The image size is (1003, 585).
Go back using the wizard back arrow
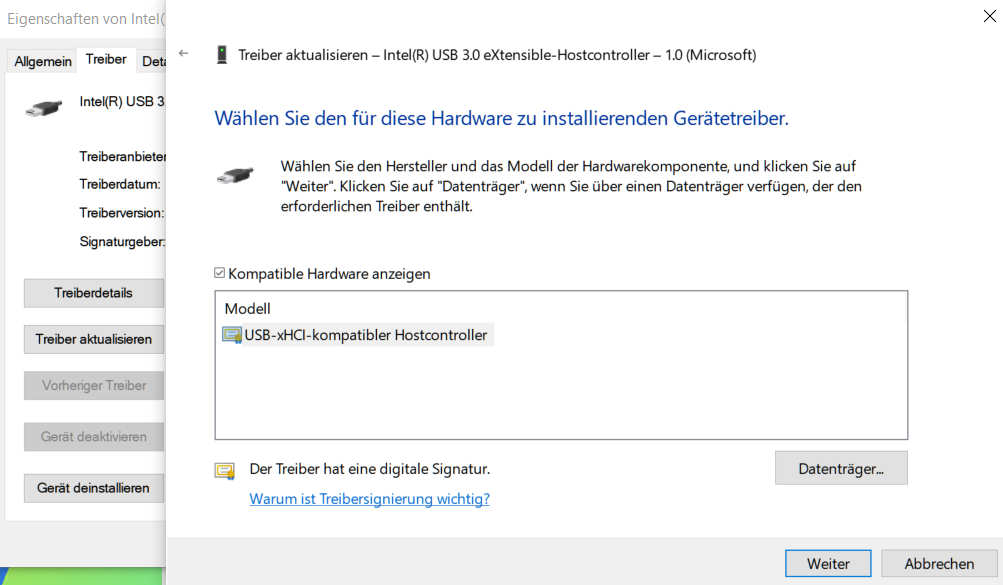184,54
